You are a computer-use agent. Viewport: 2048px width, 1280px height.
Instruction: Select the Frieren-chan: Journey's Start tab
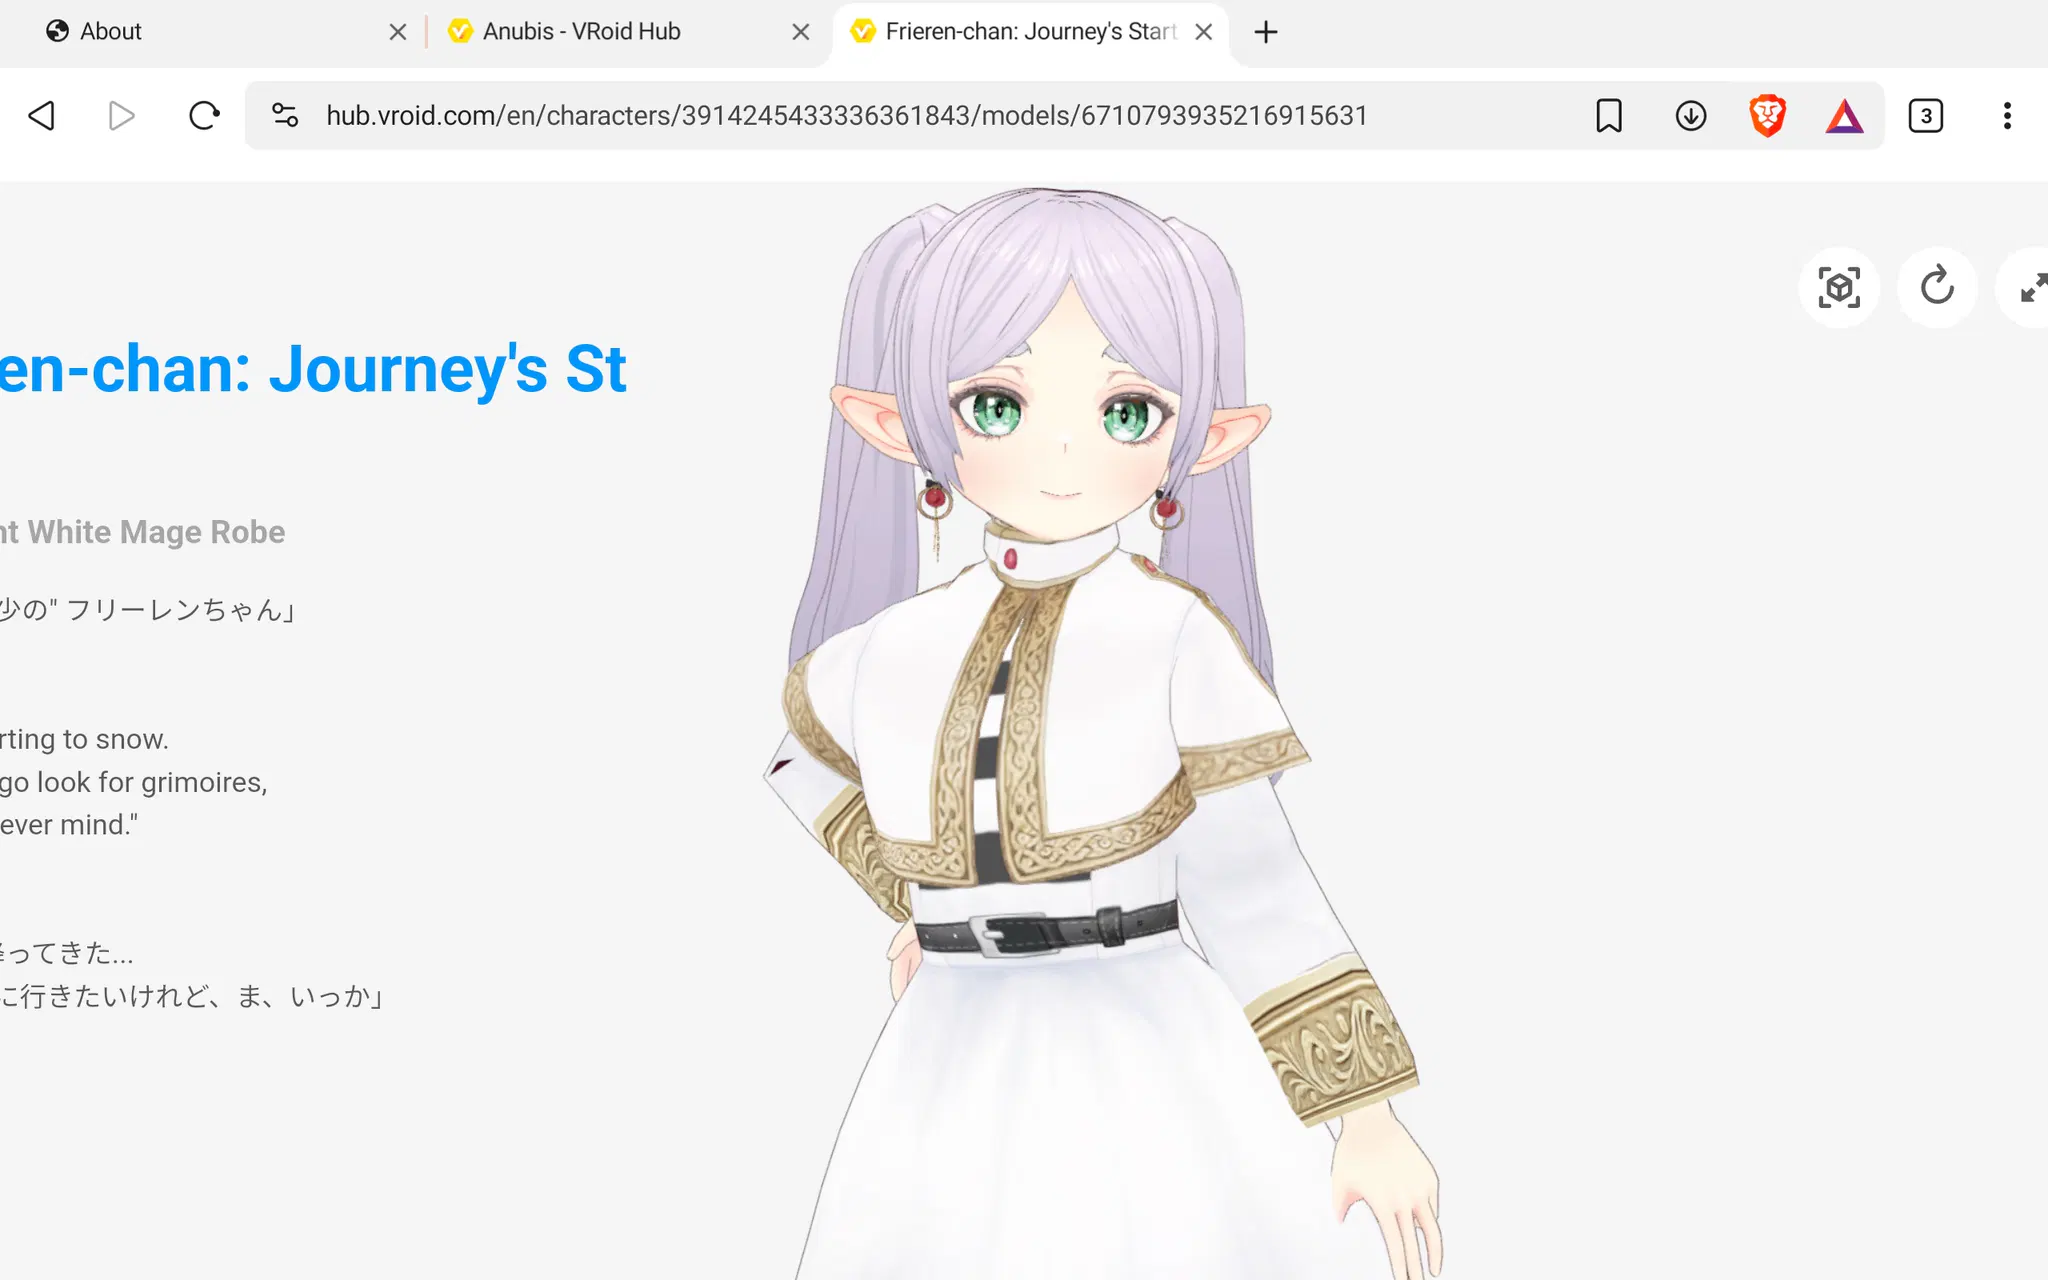pos(1030,32)
